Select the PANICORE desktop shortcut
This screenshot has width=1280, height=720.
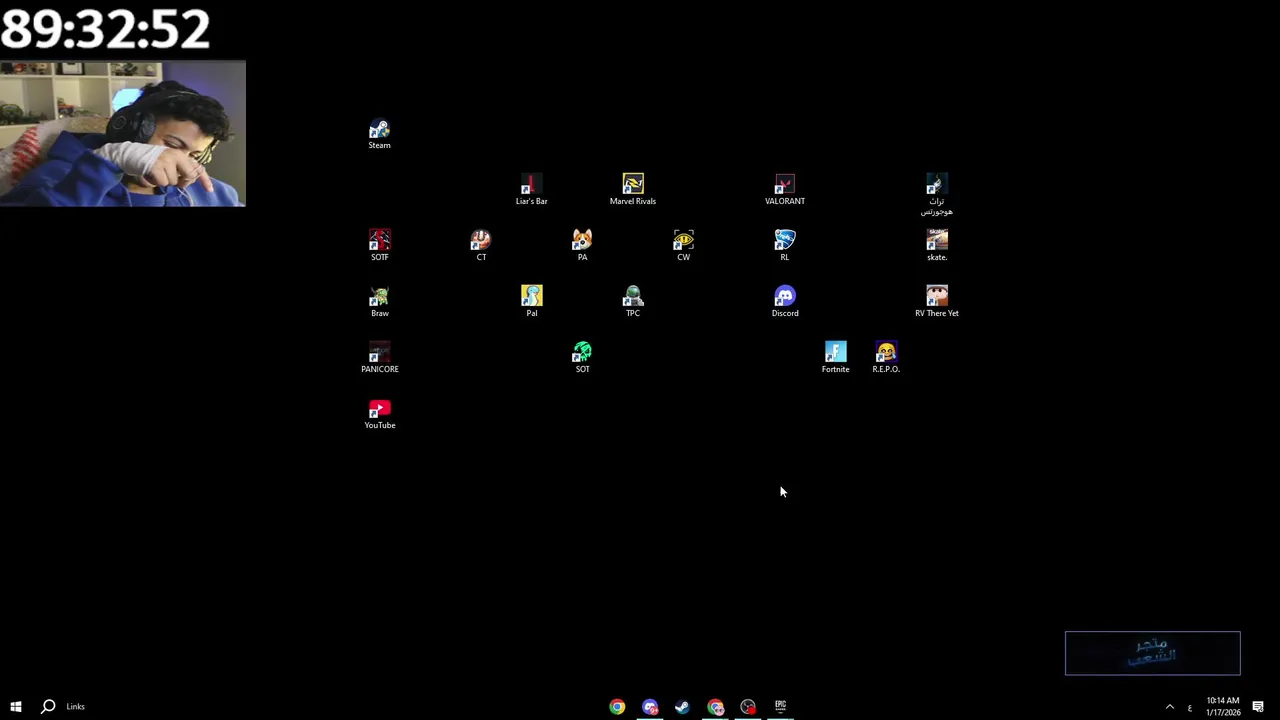(x=379, y=358)
